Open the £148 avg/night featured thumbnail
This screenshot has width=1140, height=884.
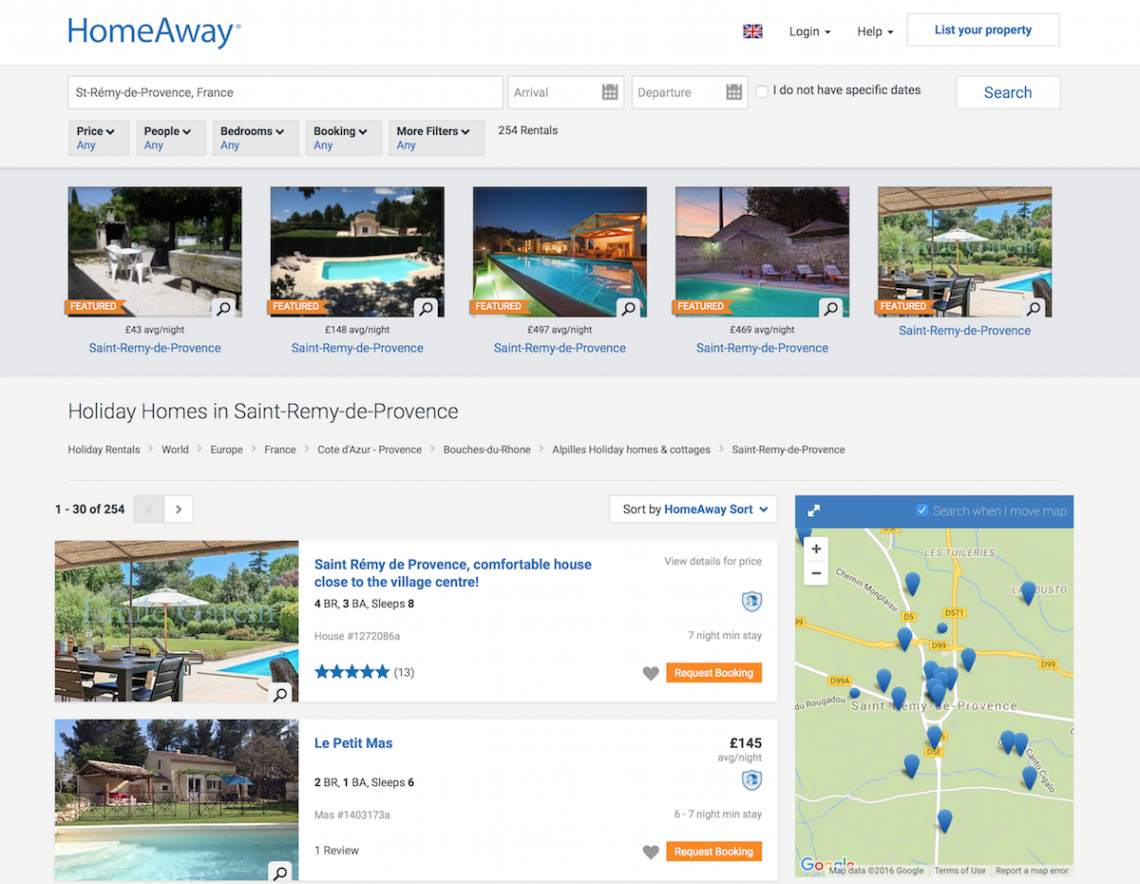[x=358, y=252]
